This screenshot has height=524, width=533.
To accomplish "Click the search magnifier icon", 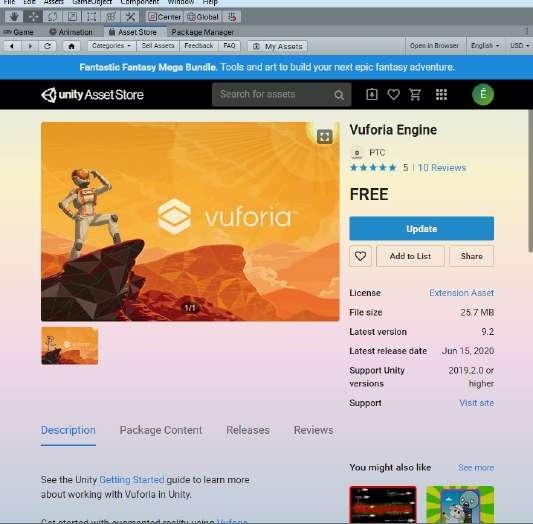I will [x=339, y=95].
